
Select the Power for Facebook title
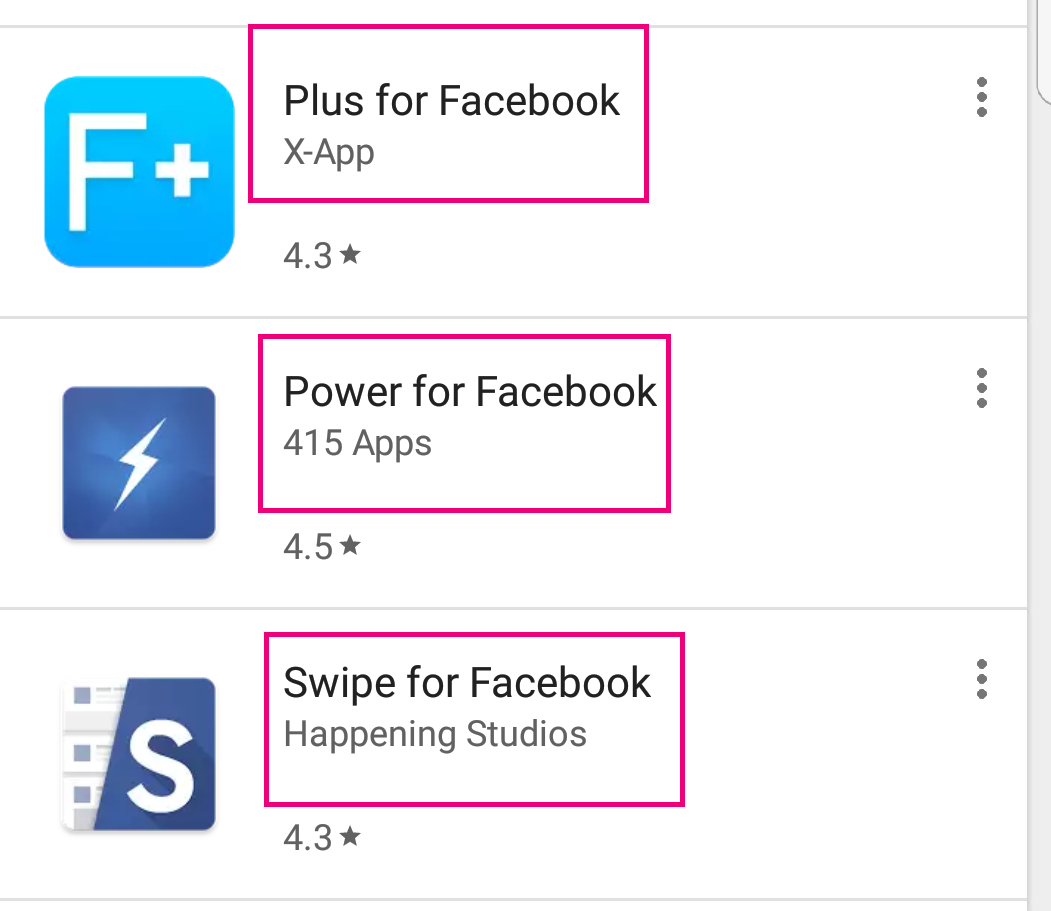pos(470,392)
